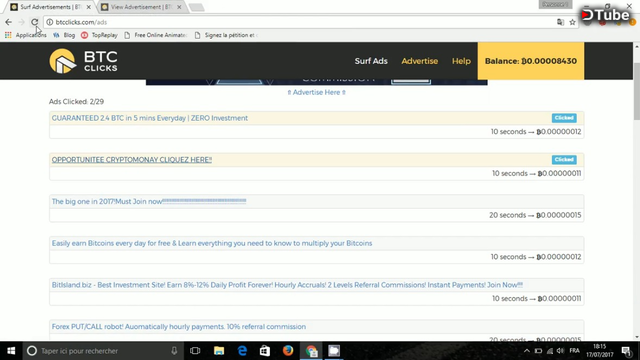The height and width of the screenshot is (360, 640).
Task: Open the Free Online Animate bookmark
Action: tap(156, 35)
